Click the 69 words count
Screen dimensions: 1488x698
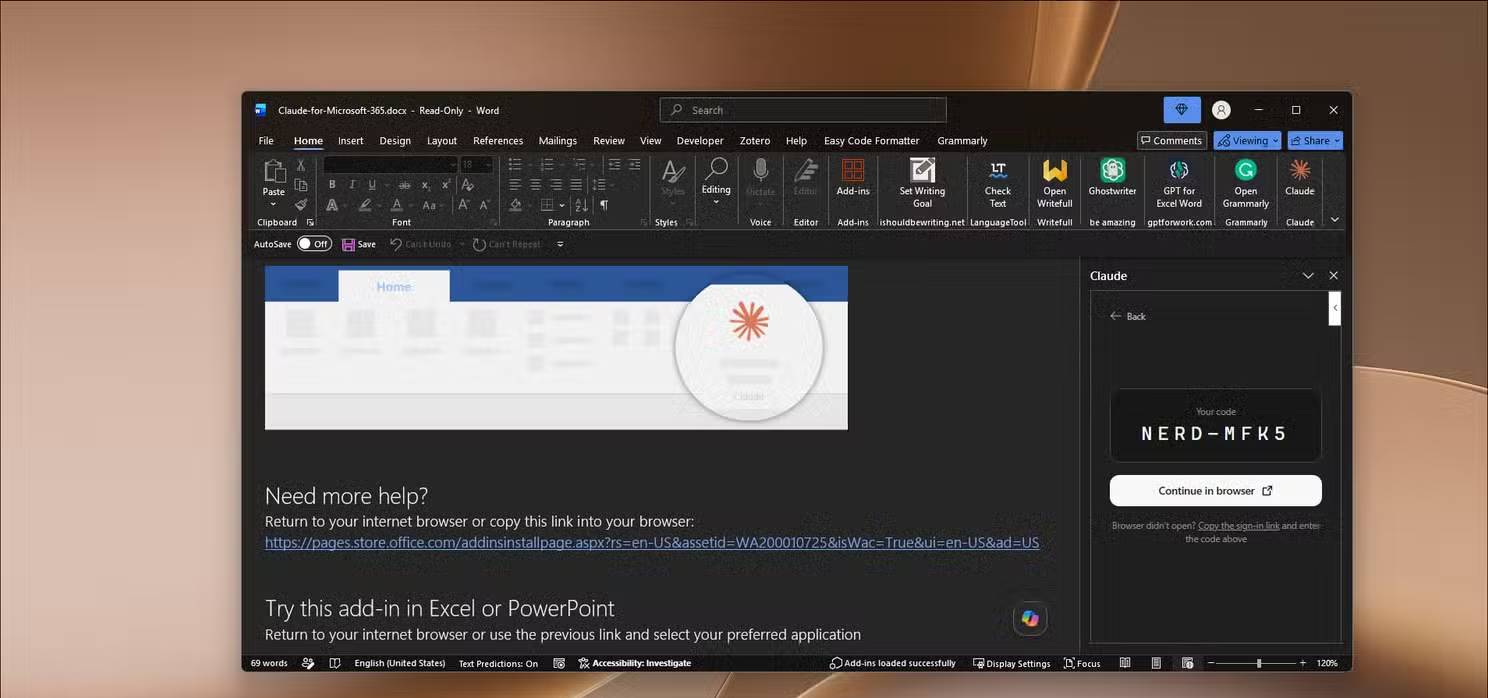(x=269, y=663)
